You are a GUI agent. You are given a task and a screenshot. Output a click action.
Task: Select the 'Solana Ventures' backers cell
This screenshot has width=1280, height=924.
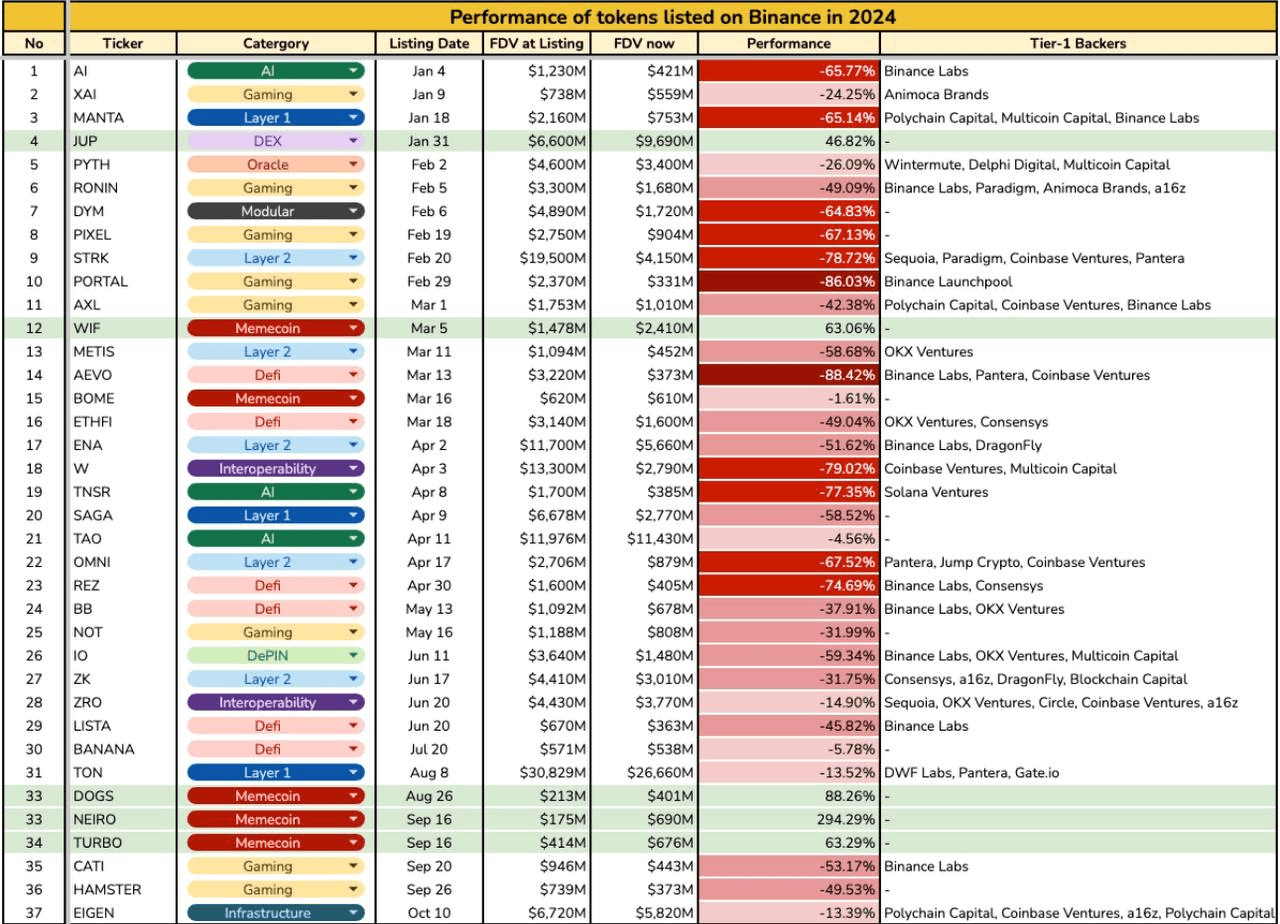(x=1079, y=492)
